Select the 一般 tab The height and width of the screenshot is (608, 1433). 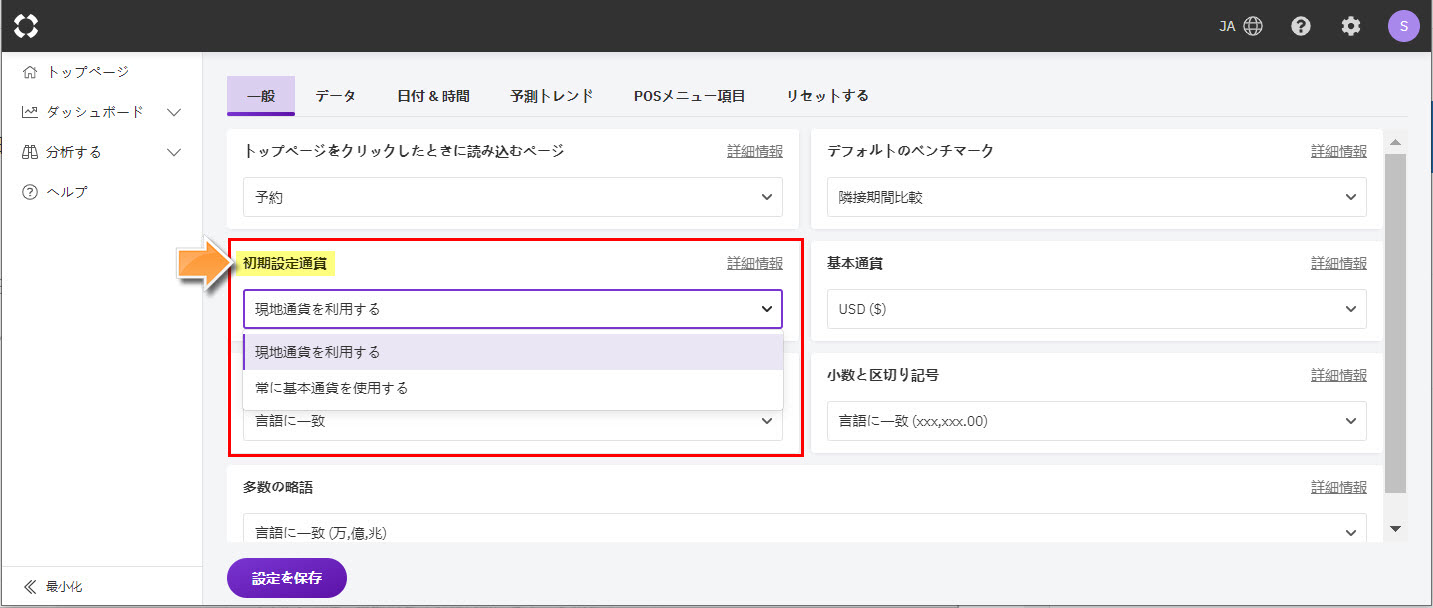(x=261, y=96)
